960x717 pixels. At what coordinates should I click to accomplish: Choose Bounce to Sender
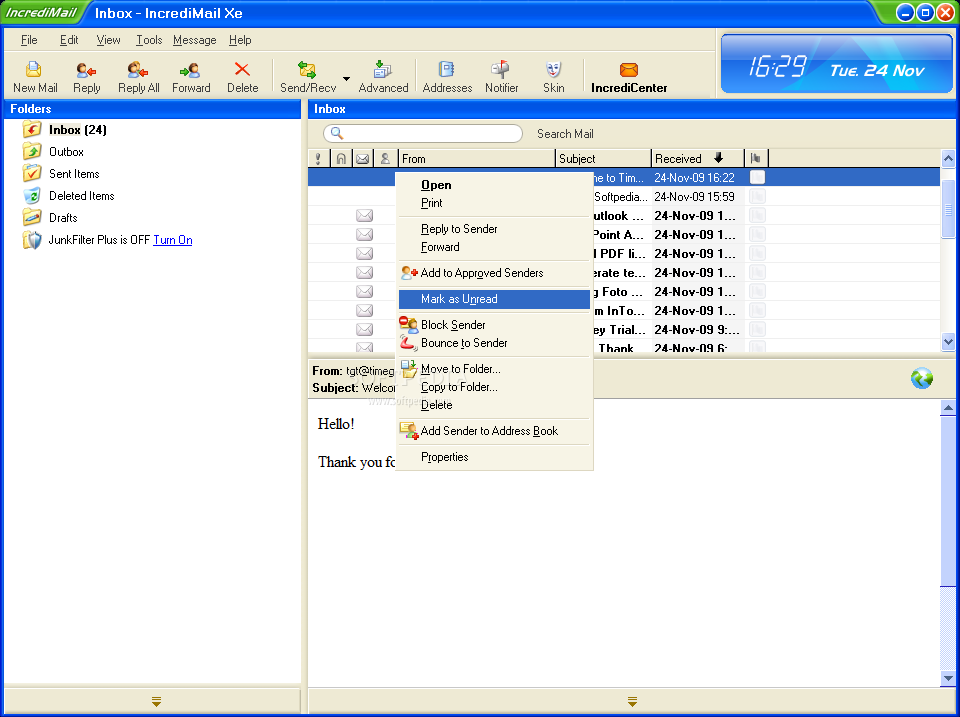[494, 343]
